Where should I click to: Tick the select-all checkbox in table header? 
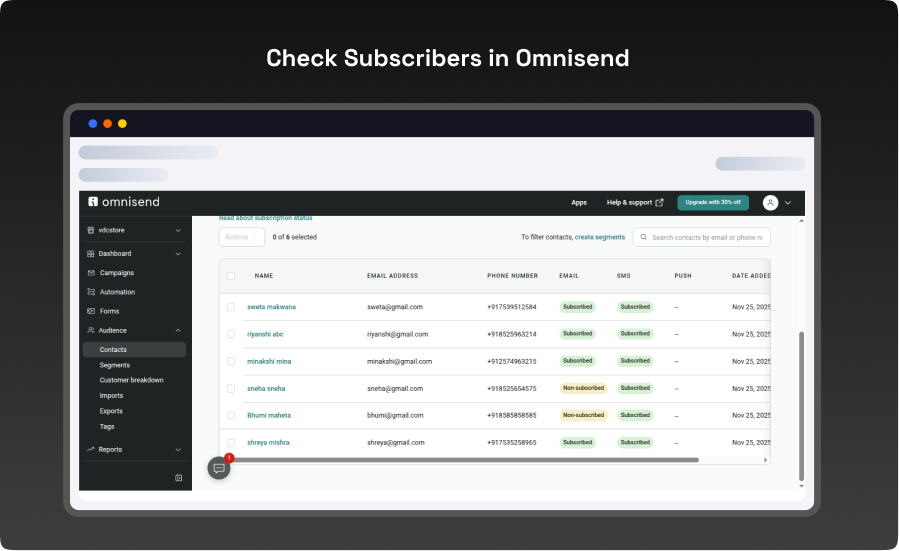pyautogui.click(x=231, y=276)
